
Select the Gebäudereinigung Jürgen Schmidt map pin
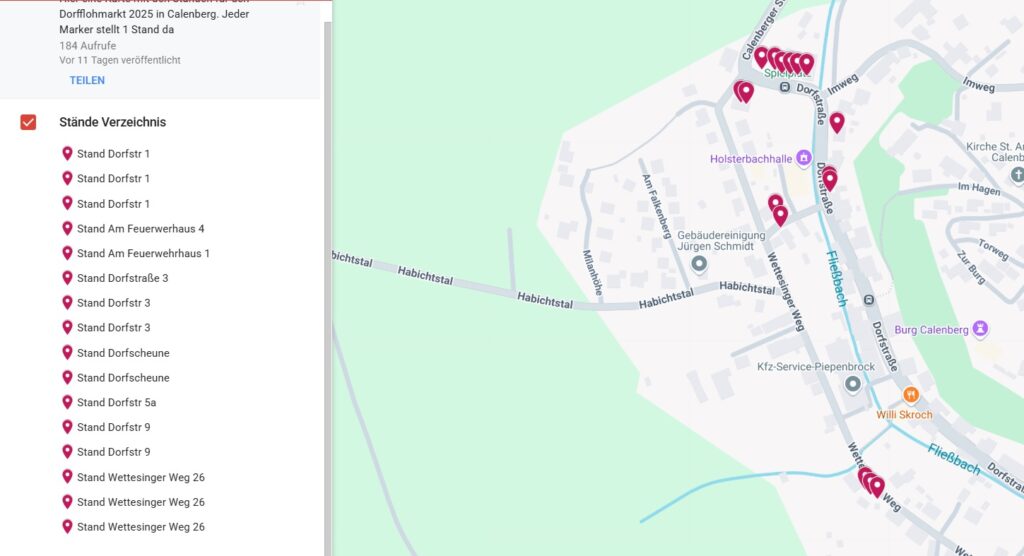tap(699, 264)
